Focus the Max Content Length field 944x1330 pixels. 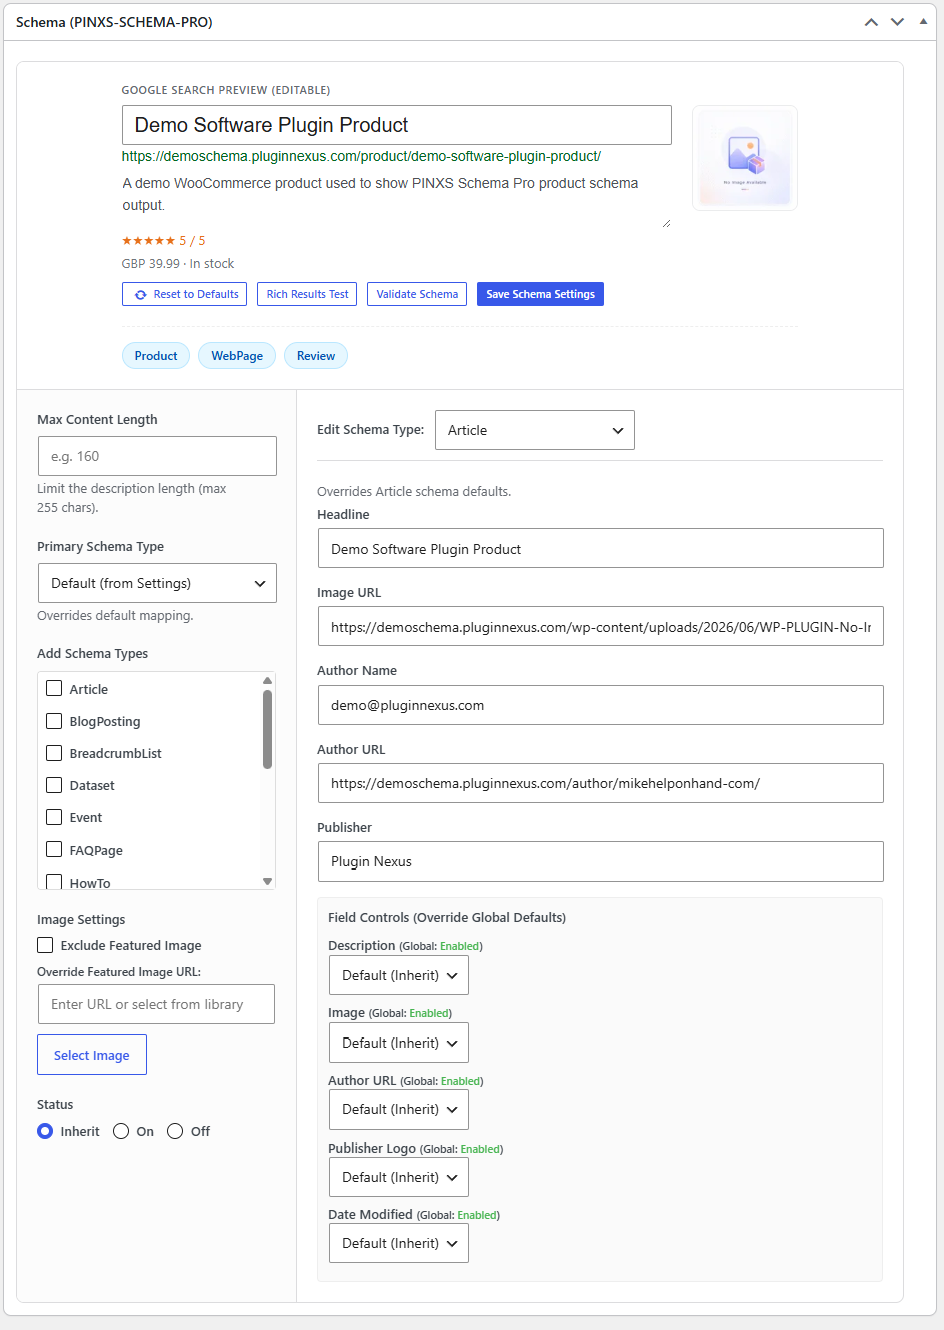(157, 456)
